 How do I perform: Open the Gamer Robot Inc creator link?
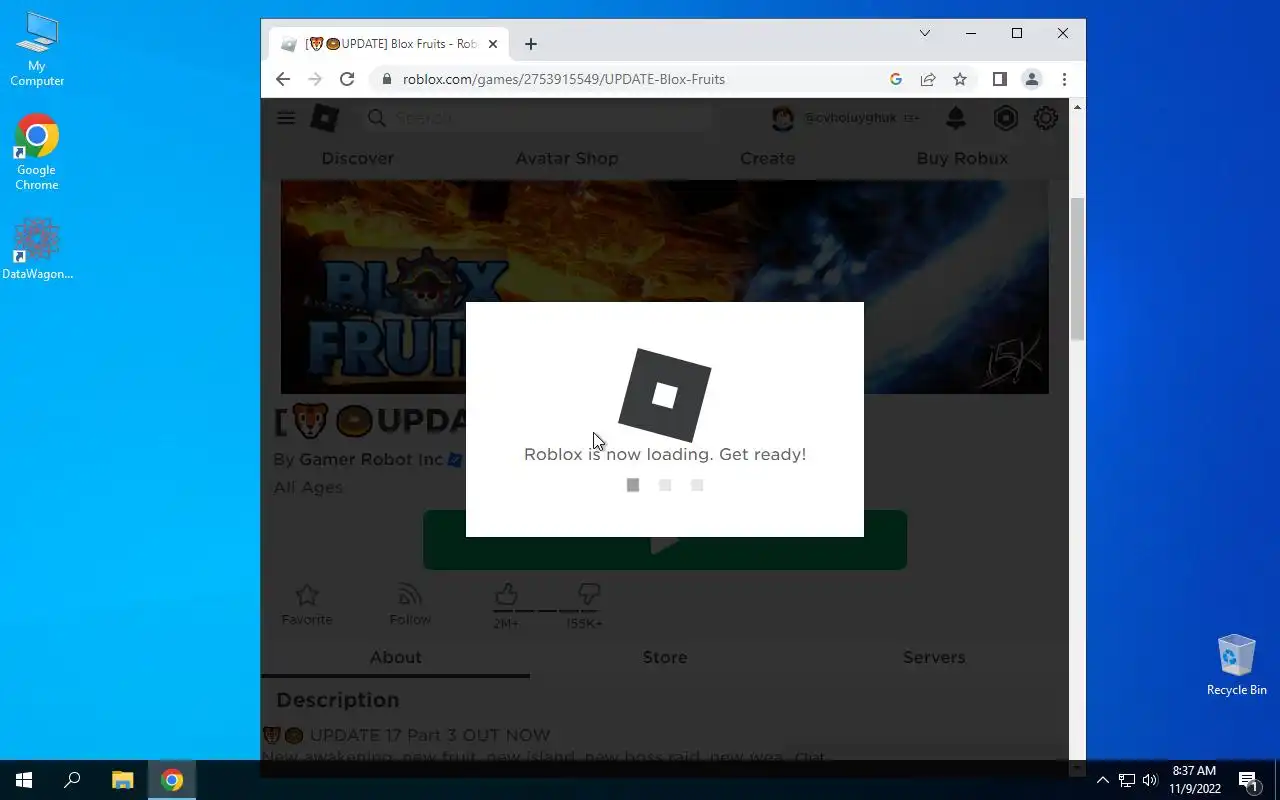point(371,460)
